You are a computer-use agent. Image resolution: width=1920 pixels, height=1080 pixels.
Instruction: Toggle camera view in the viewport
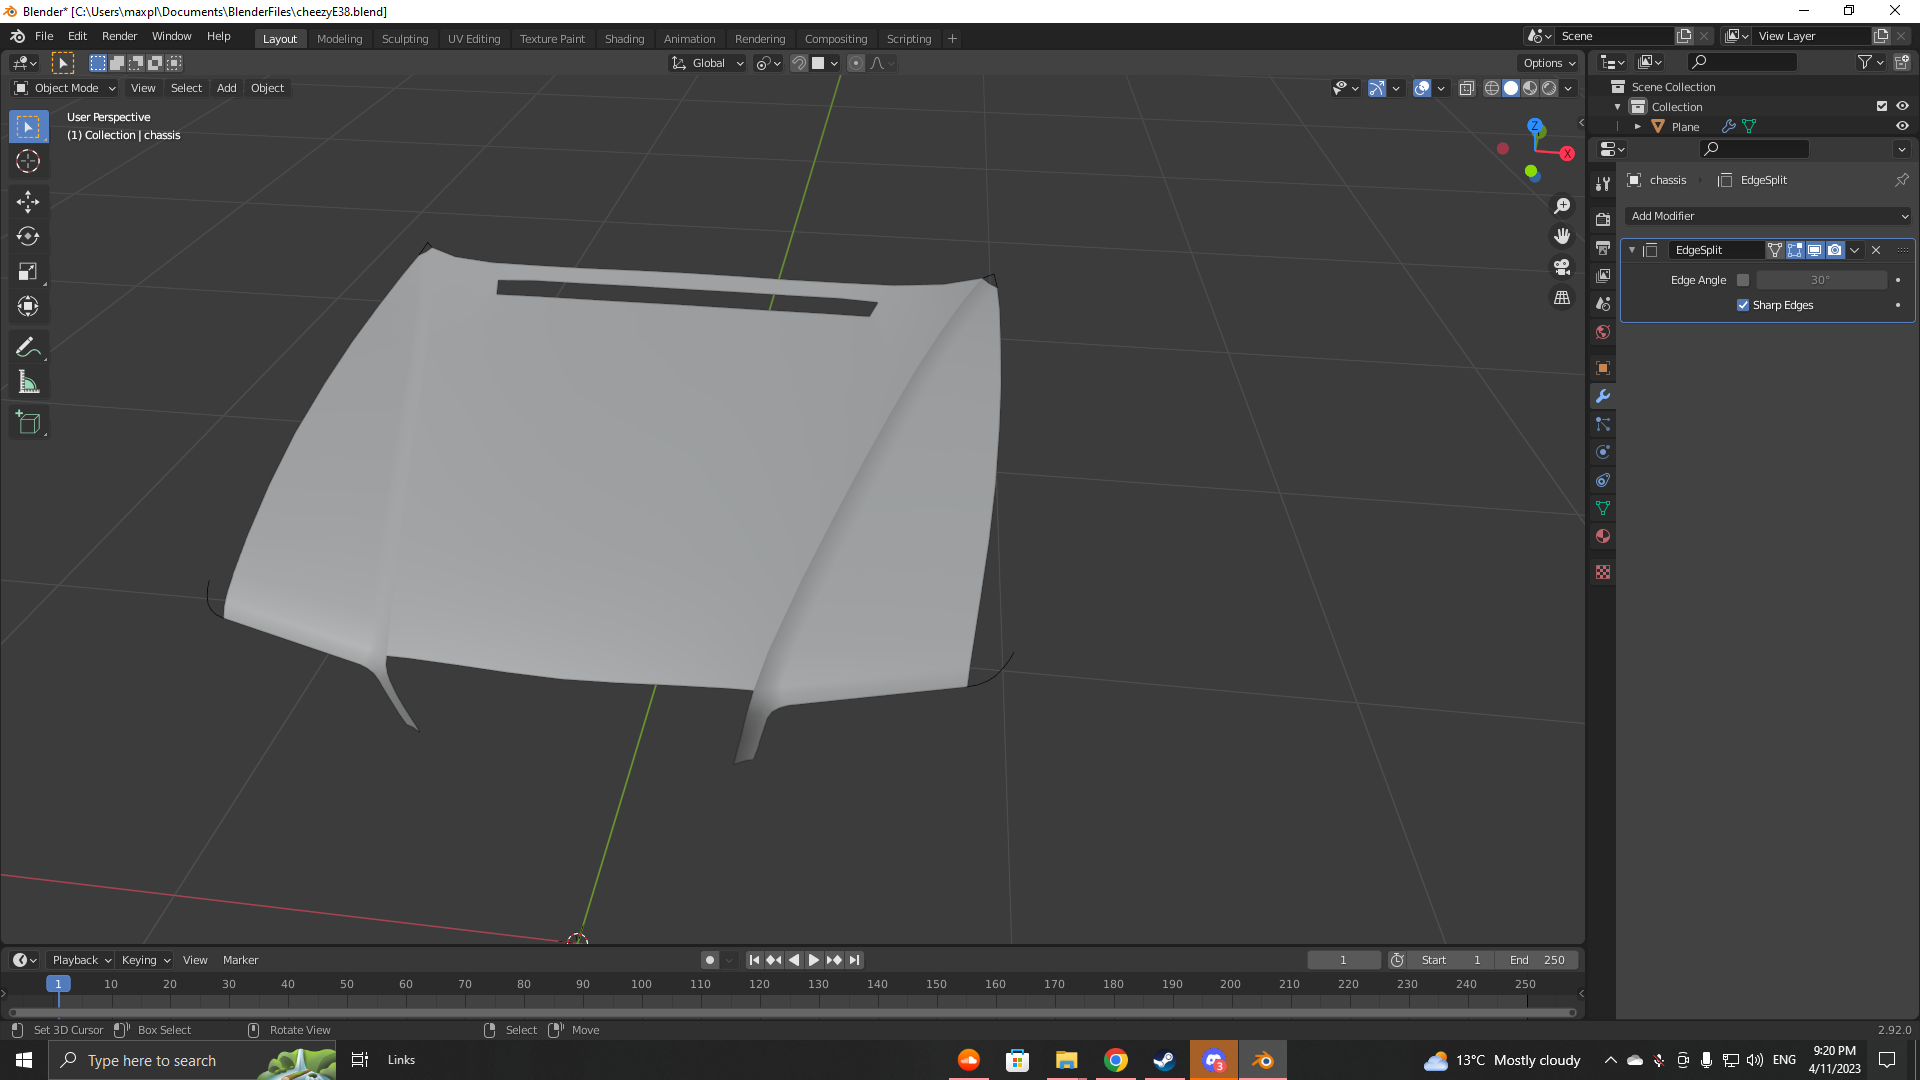1561,267
